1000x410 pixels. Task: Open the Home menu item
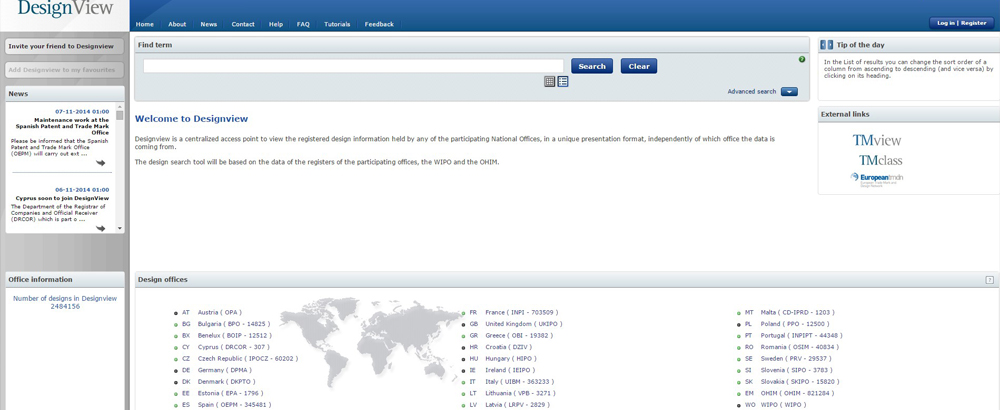tap(145, 24)
